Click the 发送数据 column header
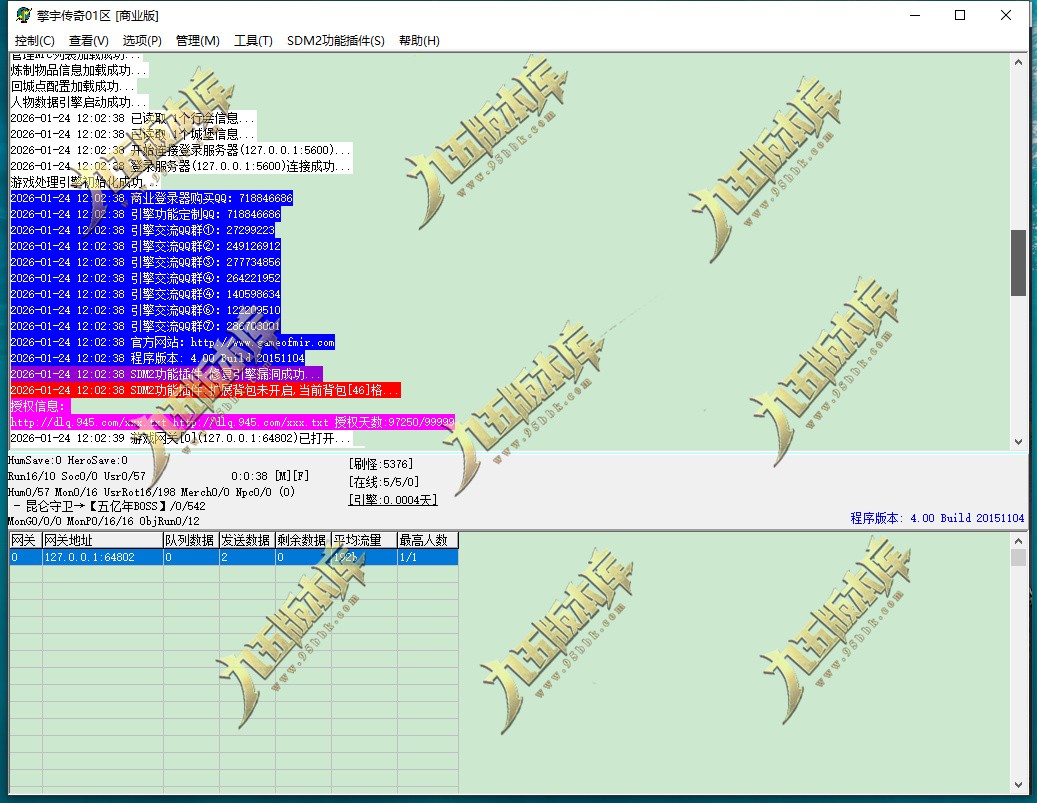This screenshot has width=1037, height=803. pyautogui.click(x=247, y=540)
